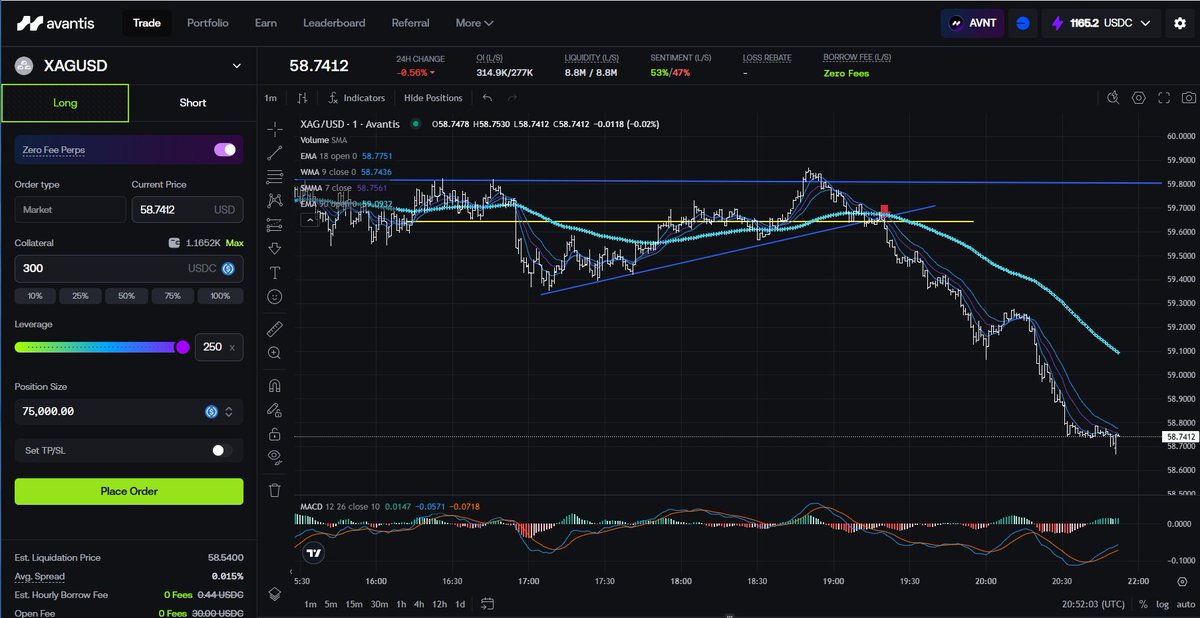
Task: Take a chart snapshot with camera icon
Action: (x=1187, y=98)
